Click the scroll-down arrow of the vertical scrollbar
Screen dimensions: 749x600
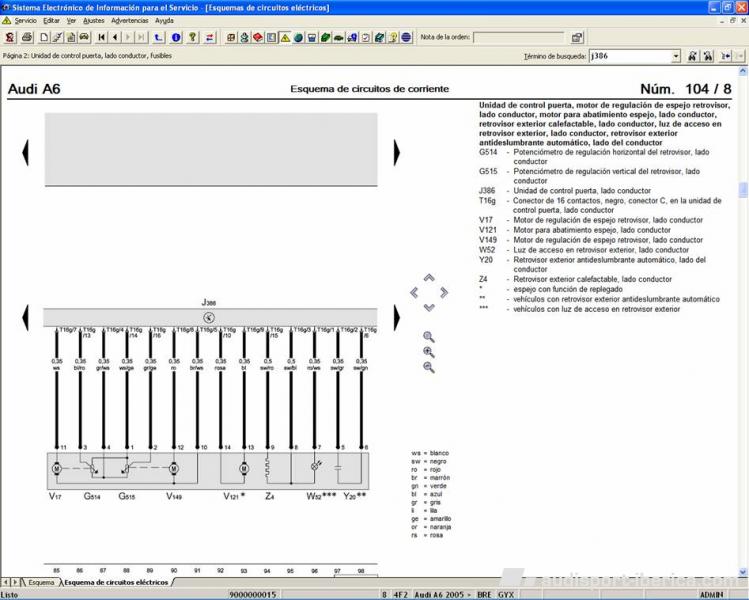pyautogui.click(x=743, y=571)
